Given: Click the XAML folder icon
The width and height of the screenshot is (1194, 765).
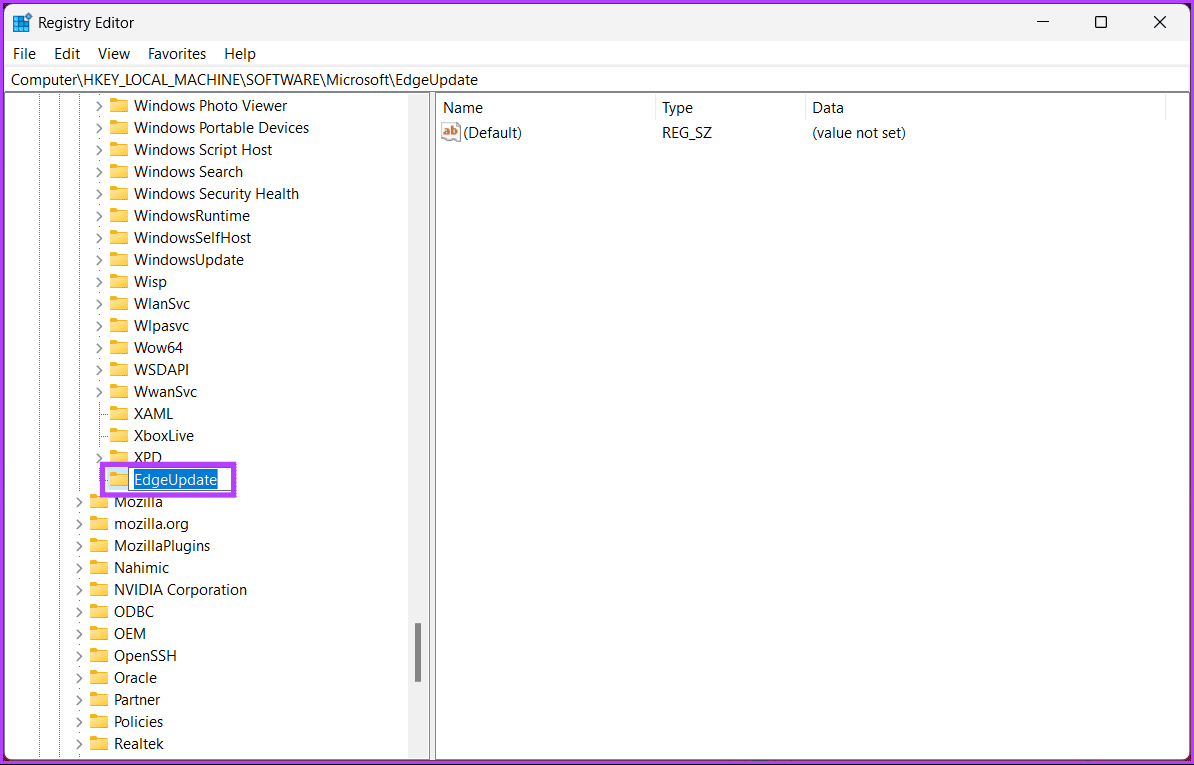Looking at the screenshot, I should [119, 414].
